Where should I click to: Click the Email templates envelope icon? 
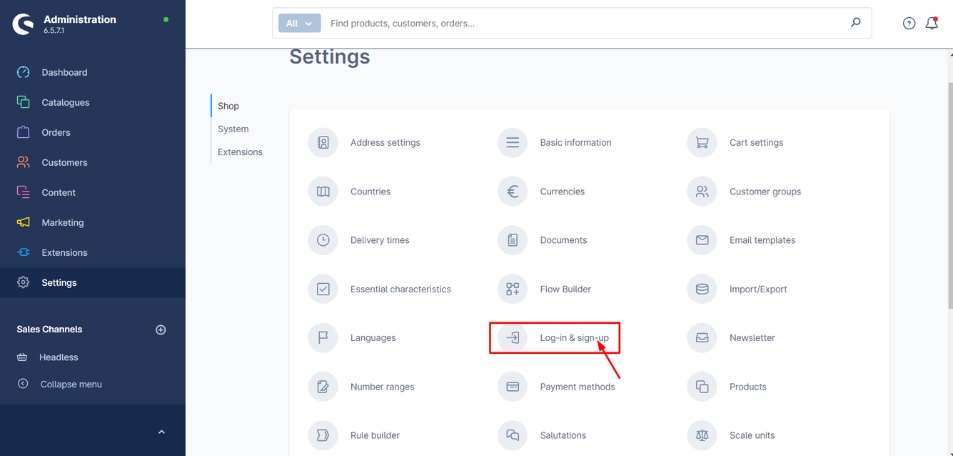point(702,240)
